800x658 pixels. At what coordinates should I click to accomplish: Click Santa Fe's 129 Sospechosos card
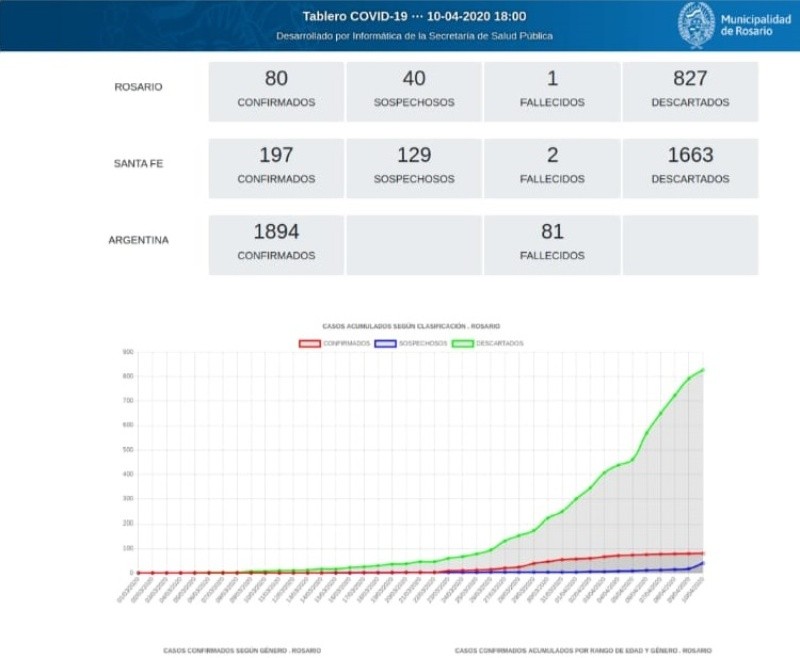coord(414,167)
